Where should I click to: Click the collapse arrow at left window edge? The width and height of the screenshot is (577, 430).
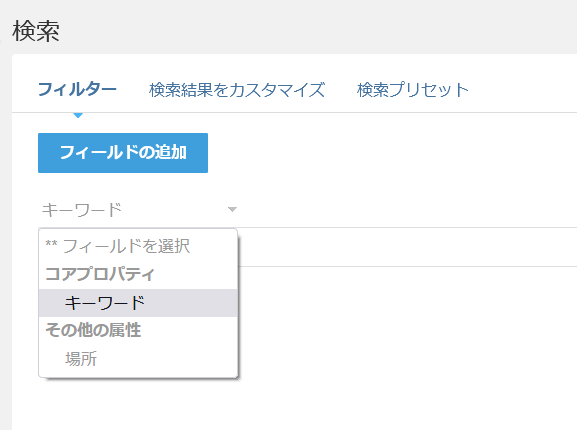(1, 42)
